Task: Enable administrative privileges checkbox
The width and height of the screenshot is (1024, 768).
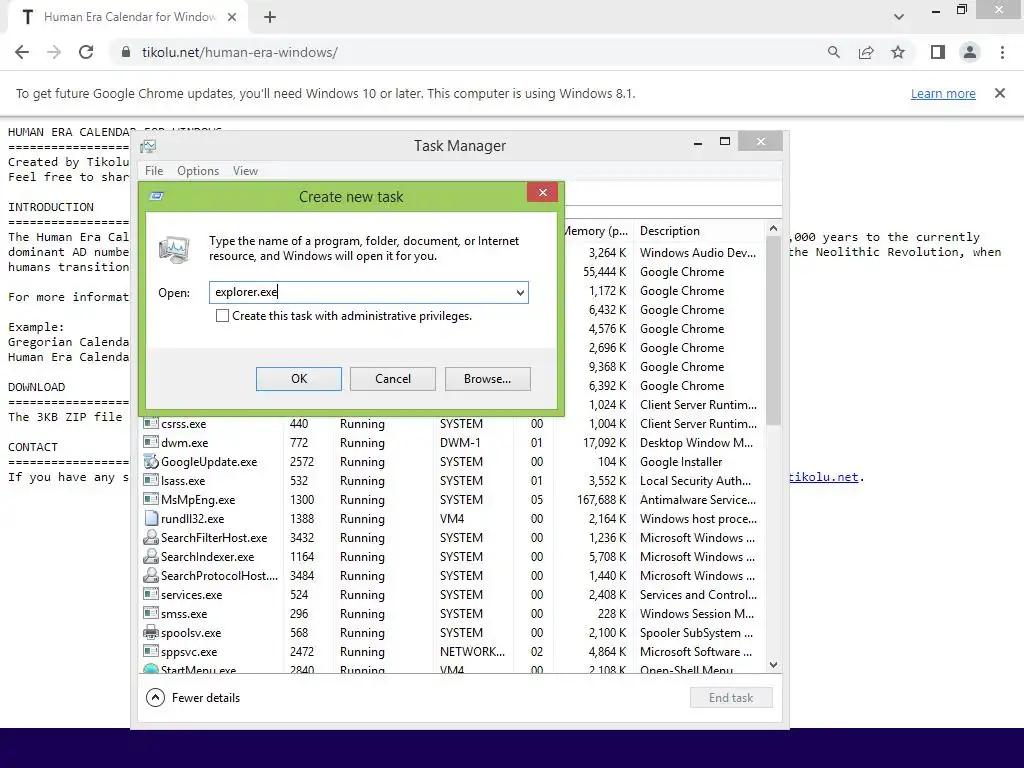Action: tap(222, 316)
